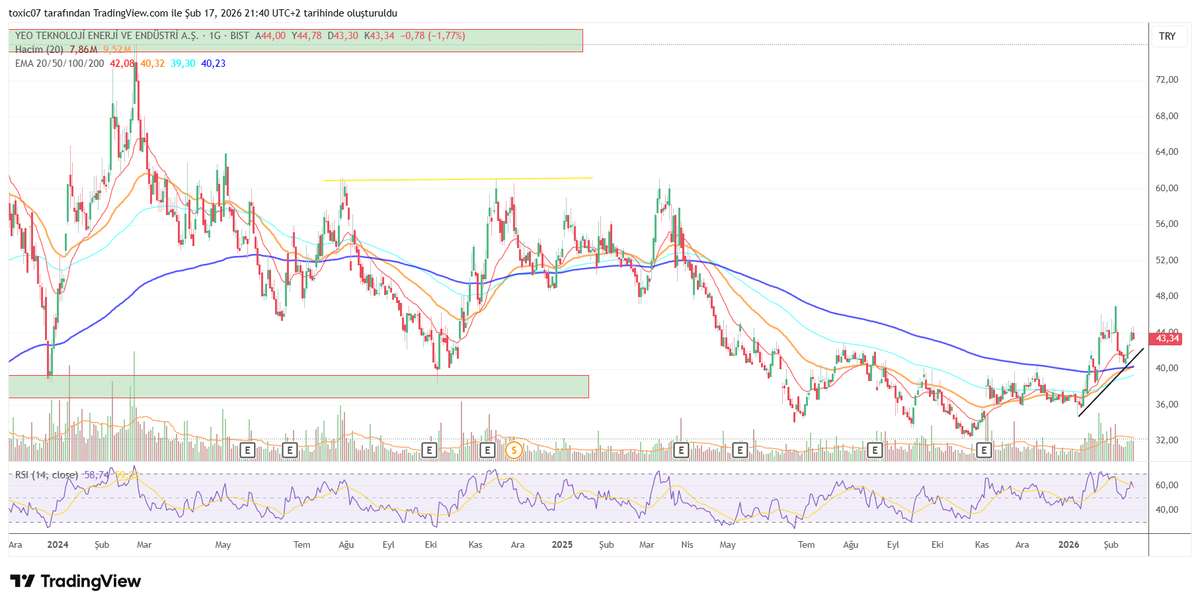Click the RSI value 58,74
1200x606 pixels.
point(95,474)
